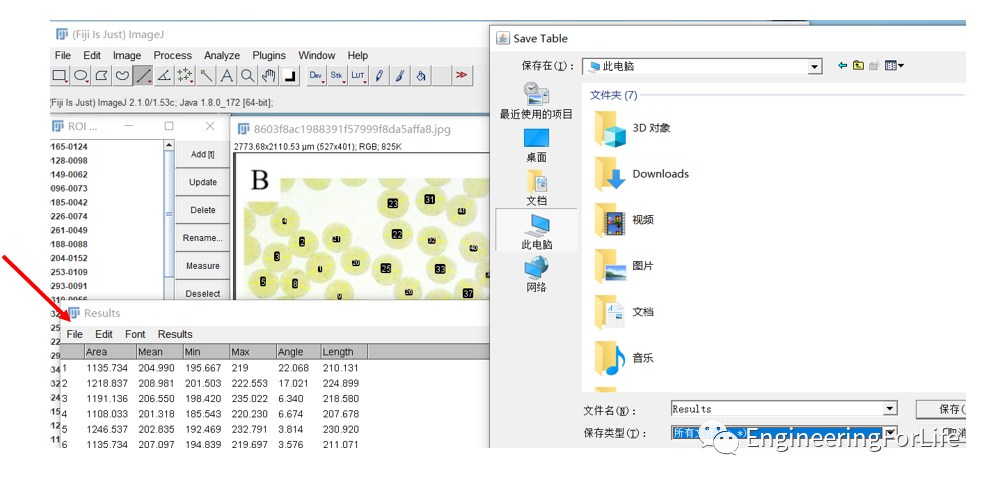Click the back arrow in Save Table

tap(842, 65)
